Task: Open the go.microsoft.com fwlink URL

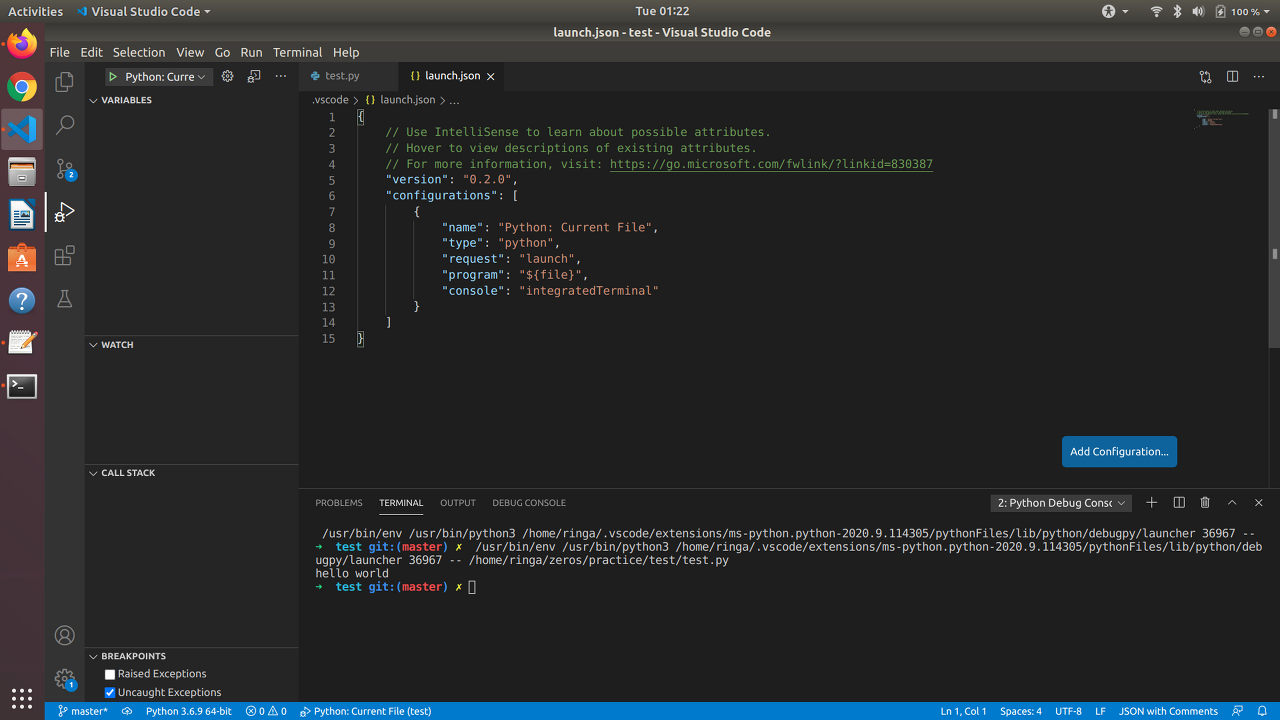Action: (771, 164)
